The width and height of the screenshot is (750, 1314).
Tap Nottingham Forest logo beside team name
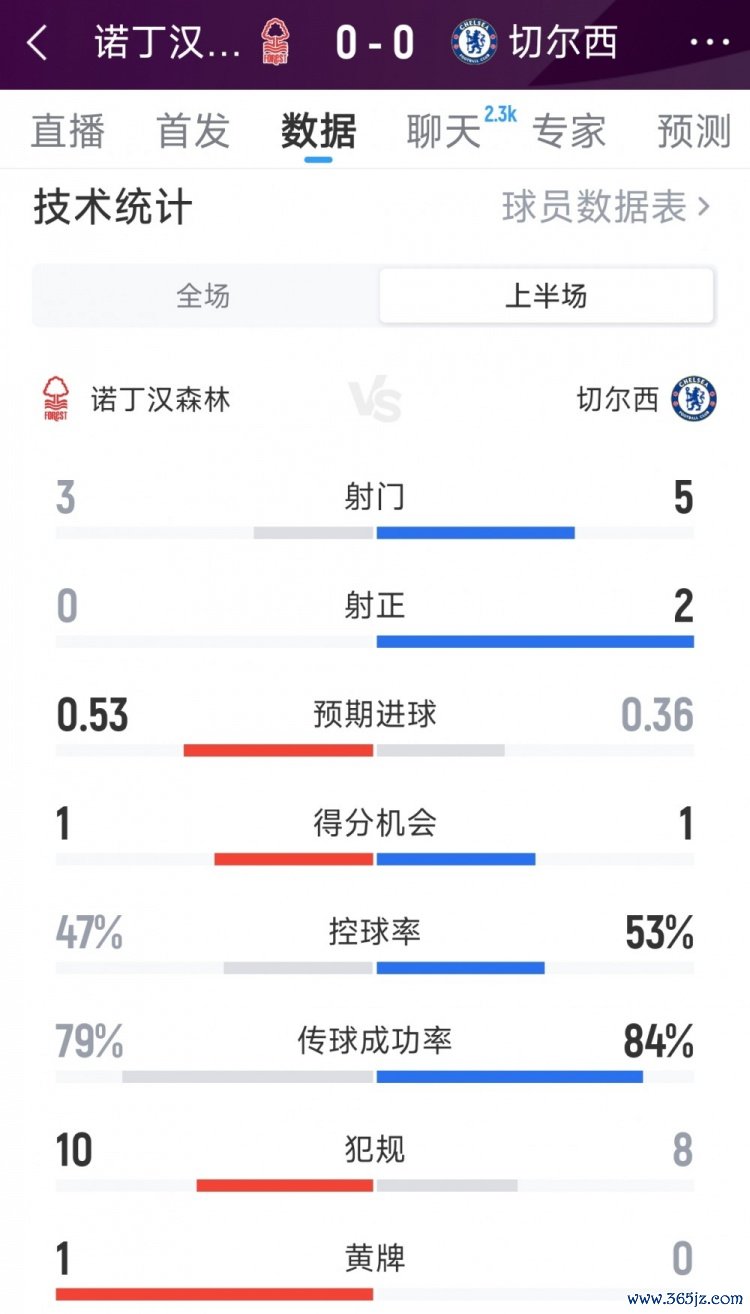(56, 399)
